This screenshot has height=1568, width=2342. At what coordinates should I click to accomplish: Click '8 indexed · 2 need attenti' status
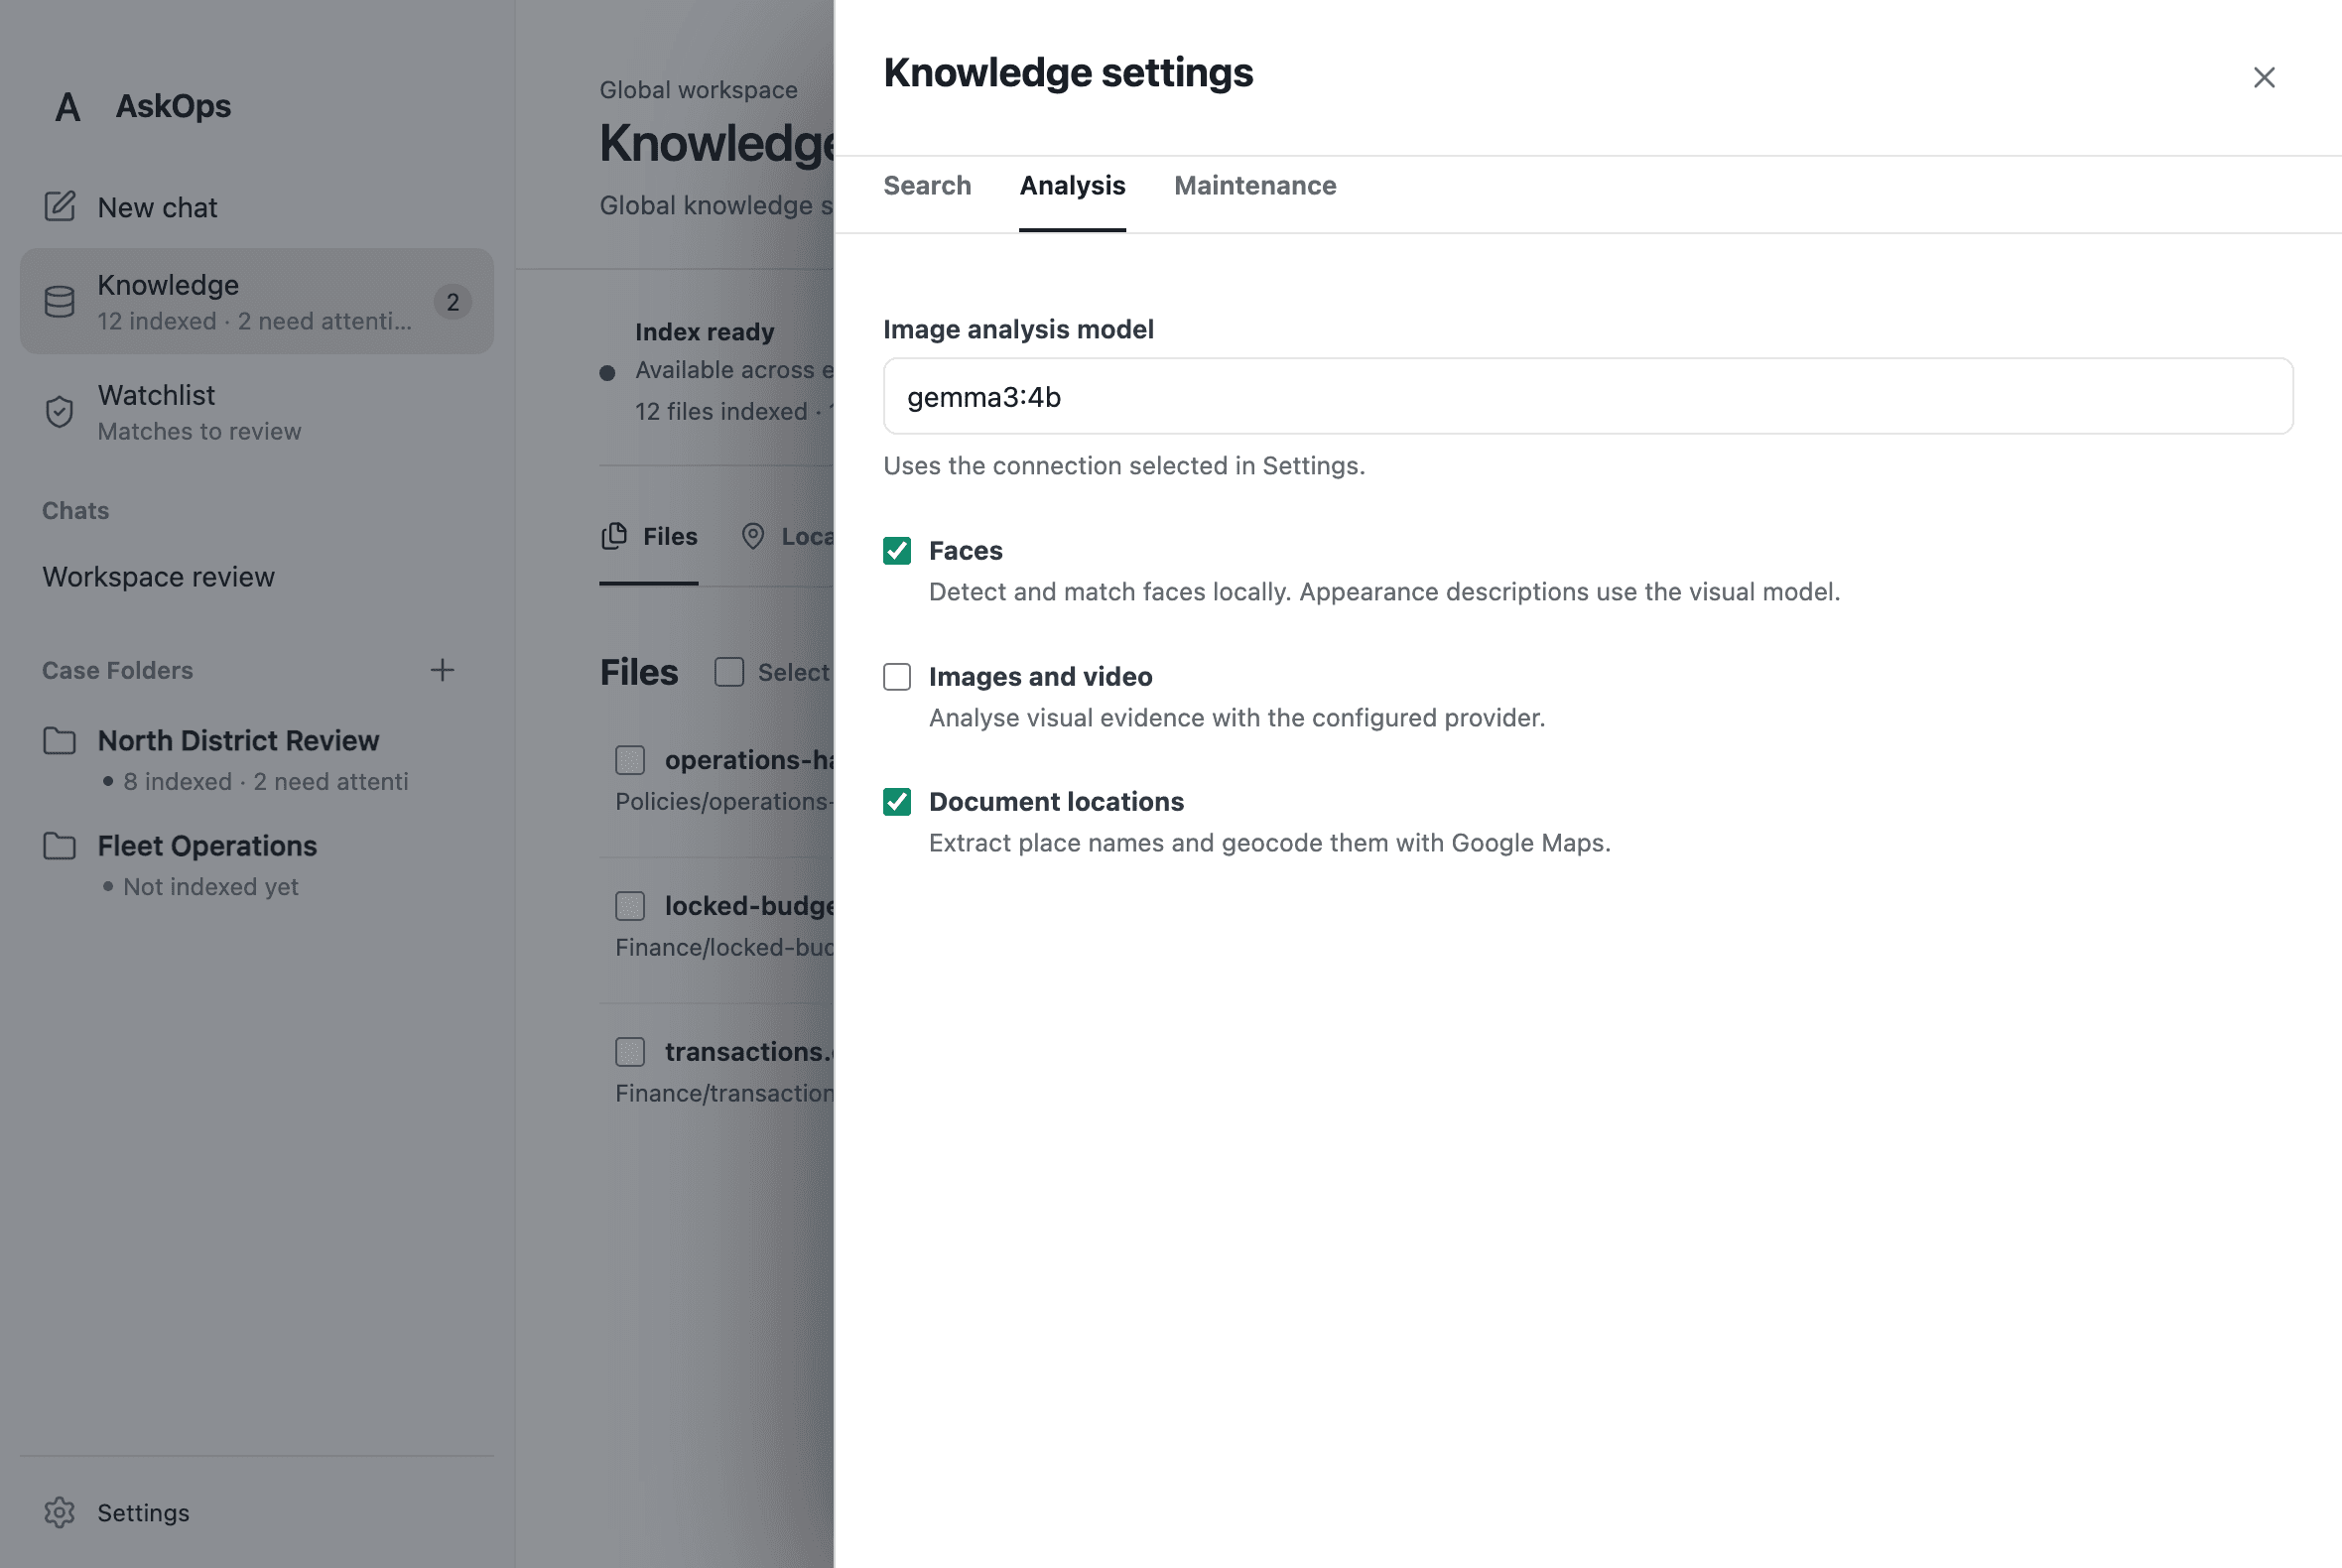[x=265, y=782]
